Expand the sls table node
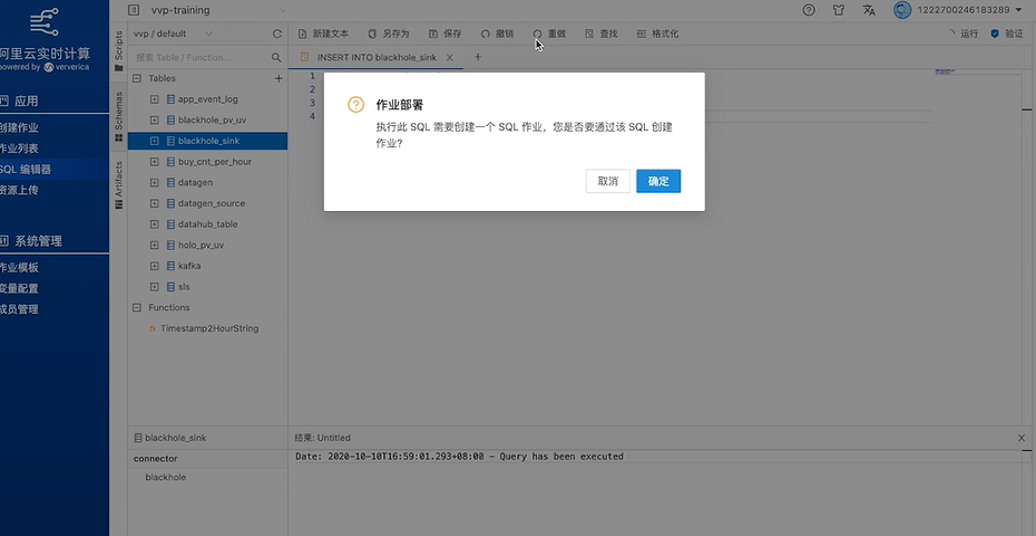1036x536 pixels. [x=155, y=287]
